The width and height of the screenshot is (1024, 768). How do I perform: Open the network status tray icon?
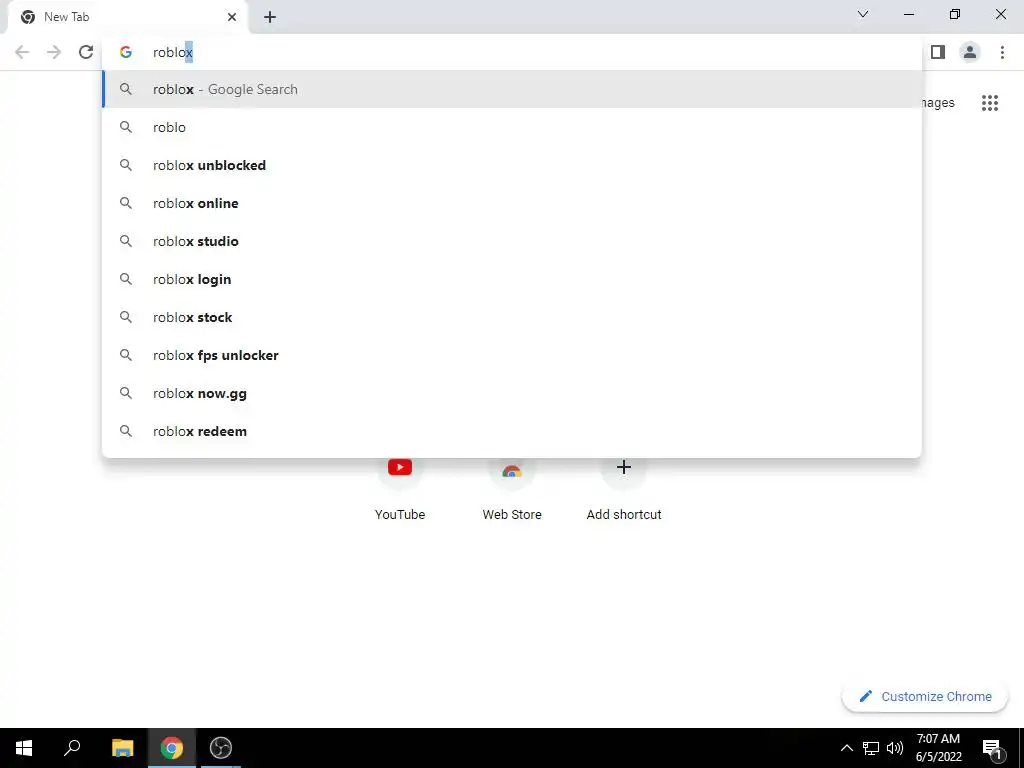point(871,748)
